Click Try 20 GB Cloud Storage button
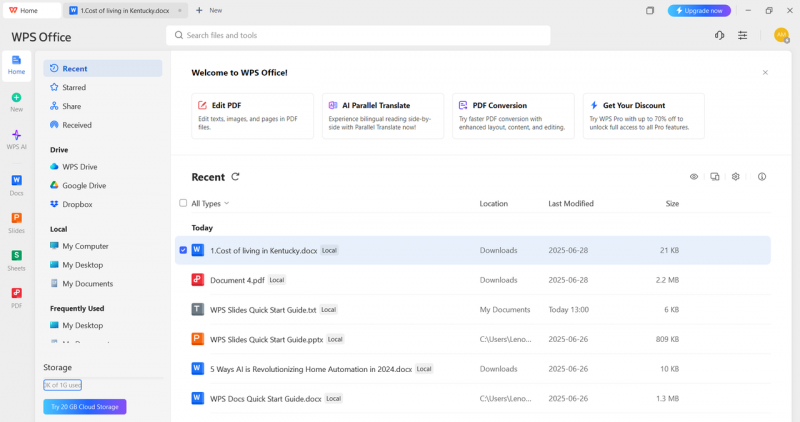The width and height of the screenshot is (800, 422). [x=85, y=407]
